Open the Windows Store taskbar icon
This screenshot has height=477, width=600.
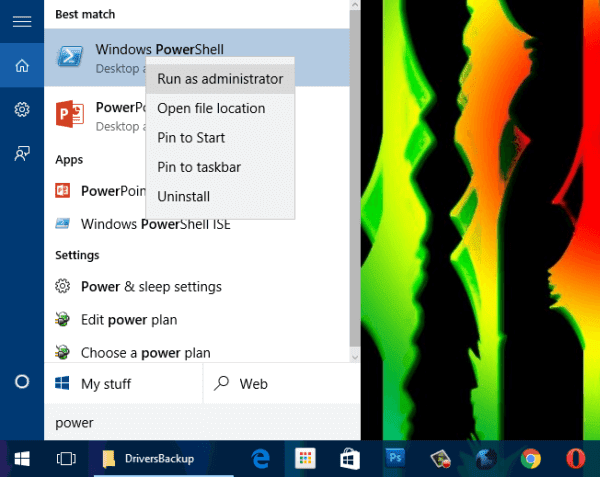coord(350,459)
